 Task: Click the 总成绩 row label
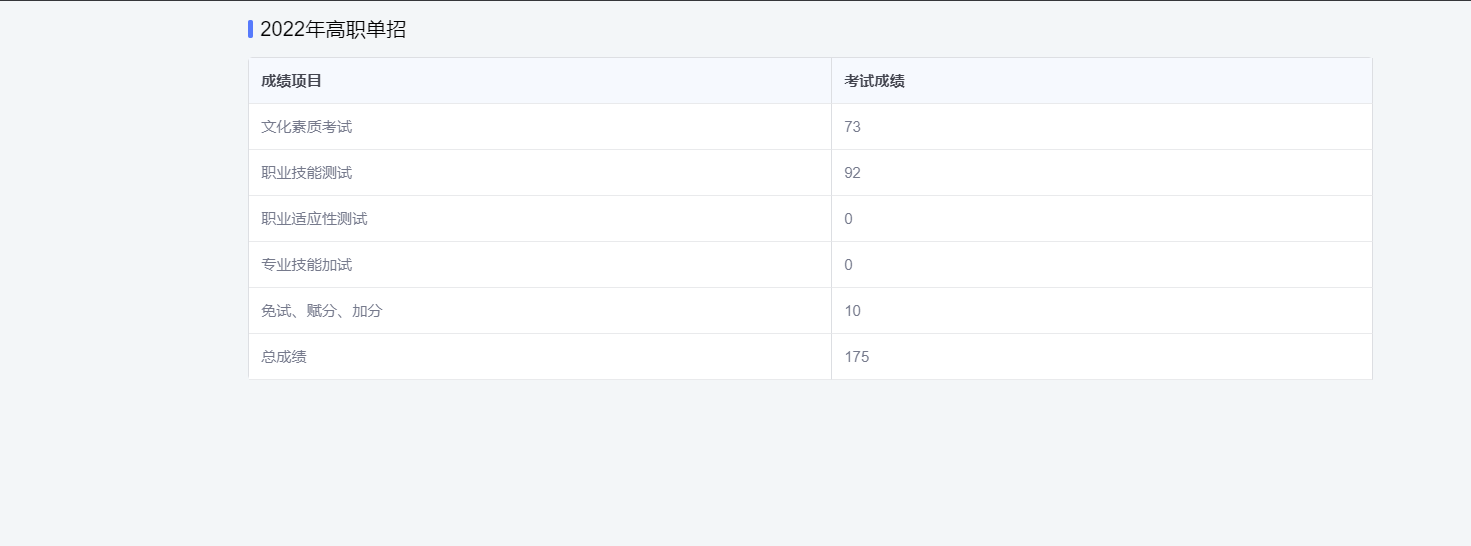click(x=283, y=357)
